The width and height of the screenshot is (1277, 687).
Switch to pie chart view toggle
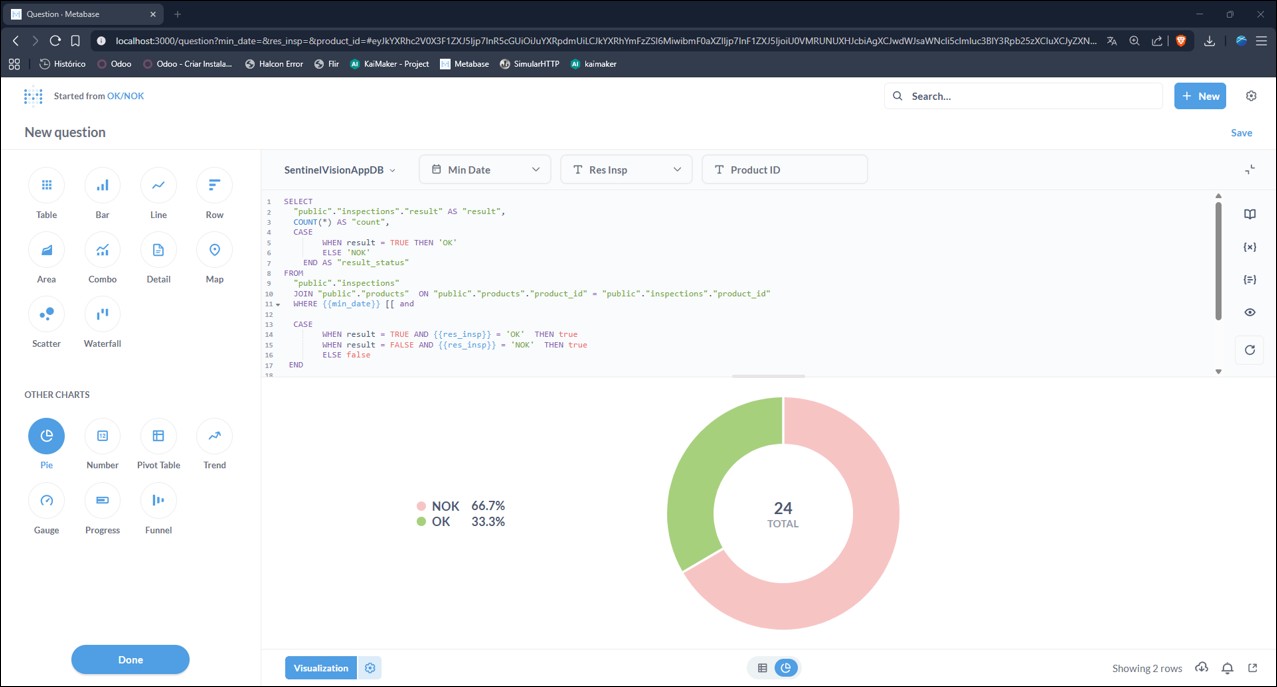click(786, 668)
